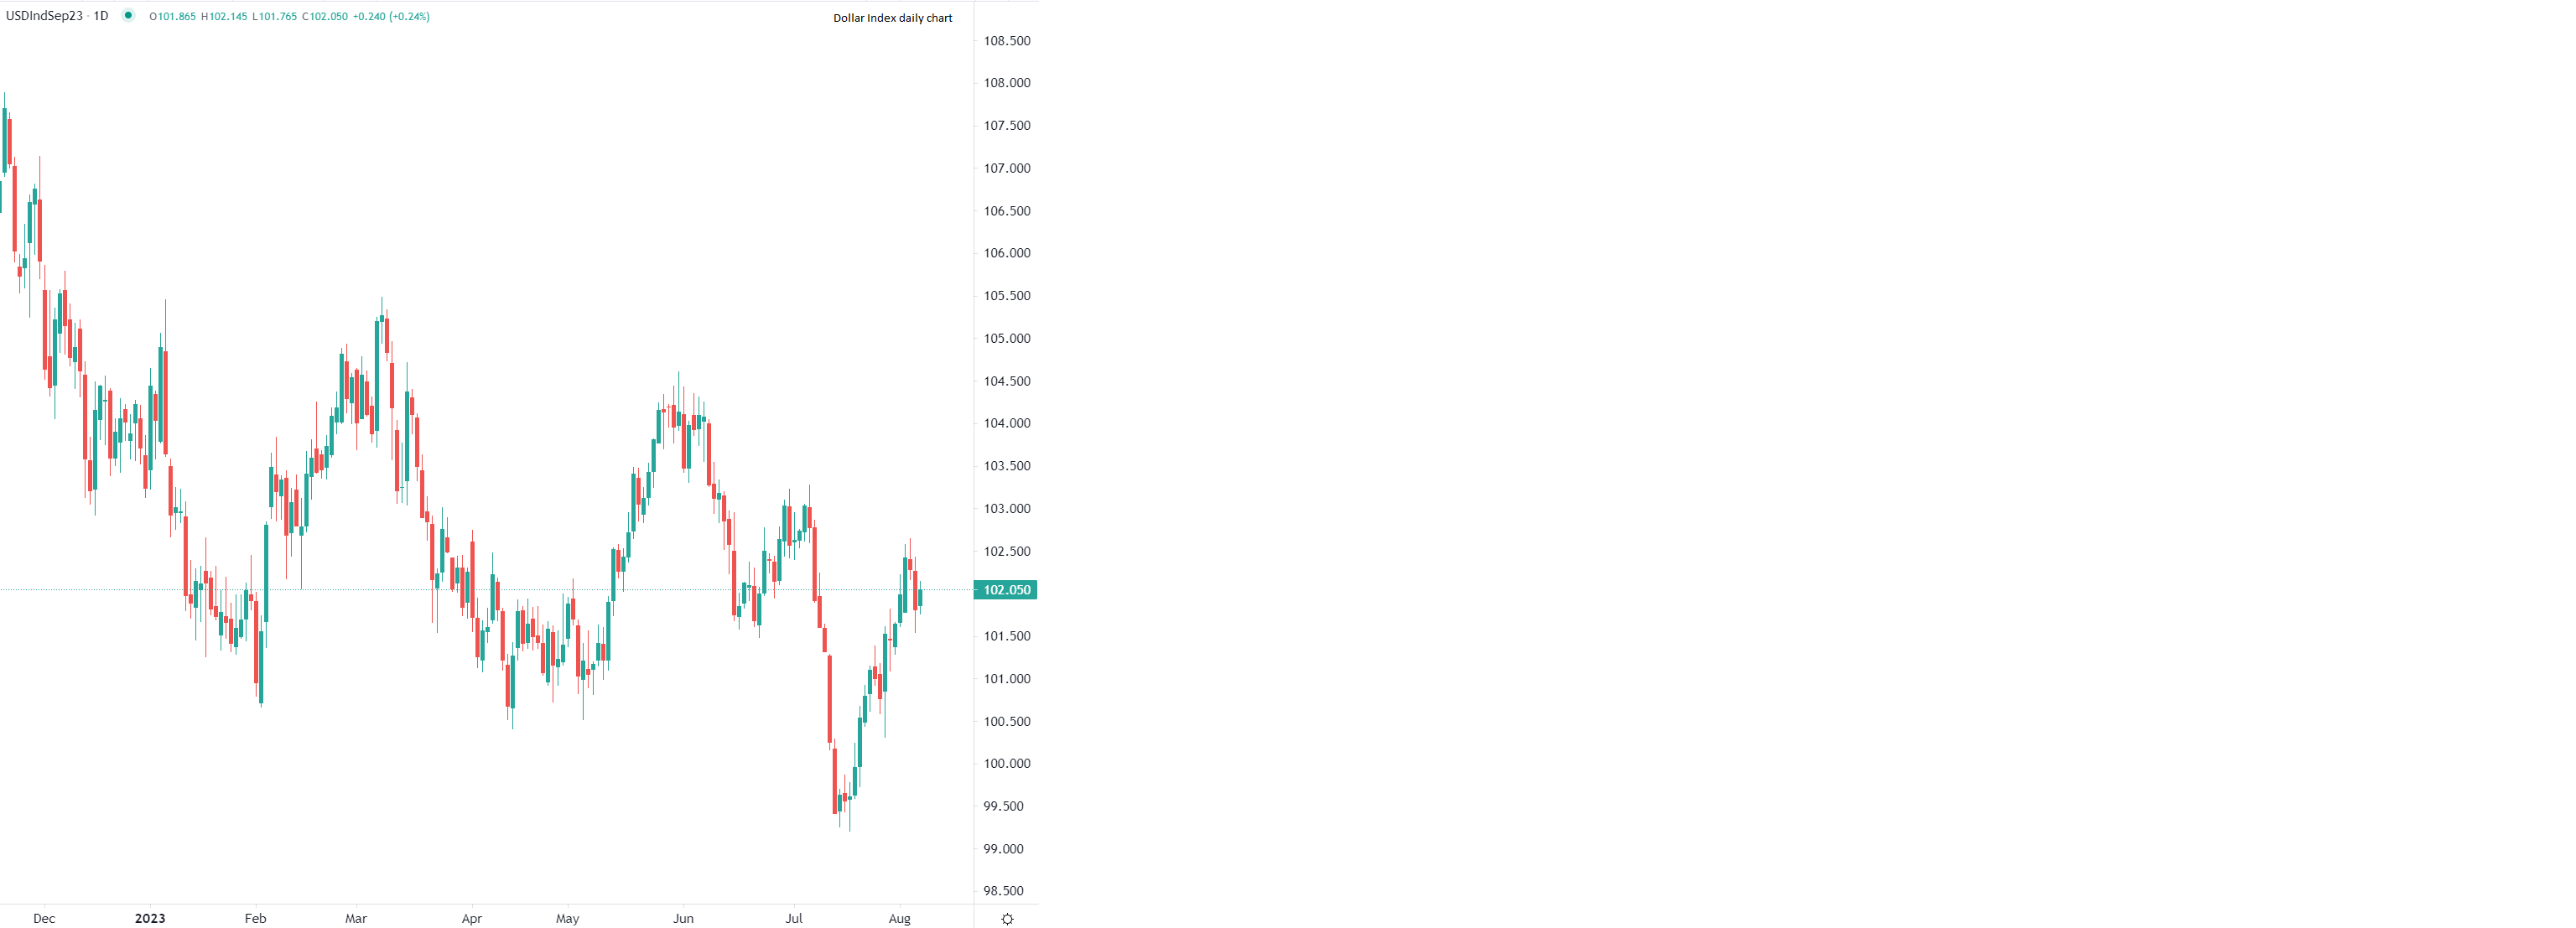The width and height of the screenshot is (2576, 928).
Task: Open the chart properties gear icon
Action: point(1008,918)
